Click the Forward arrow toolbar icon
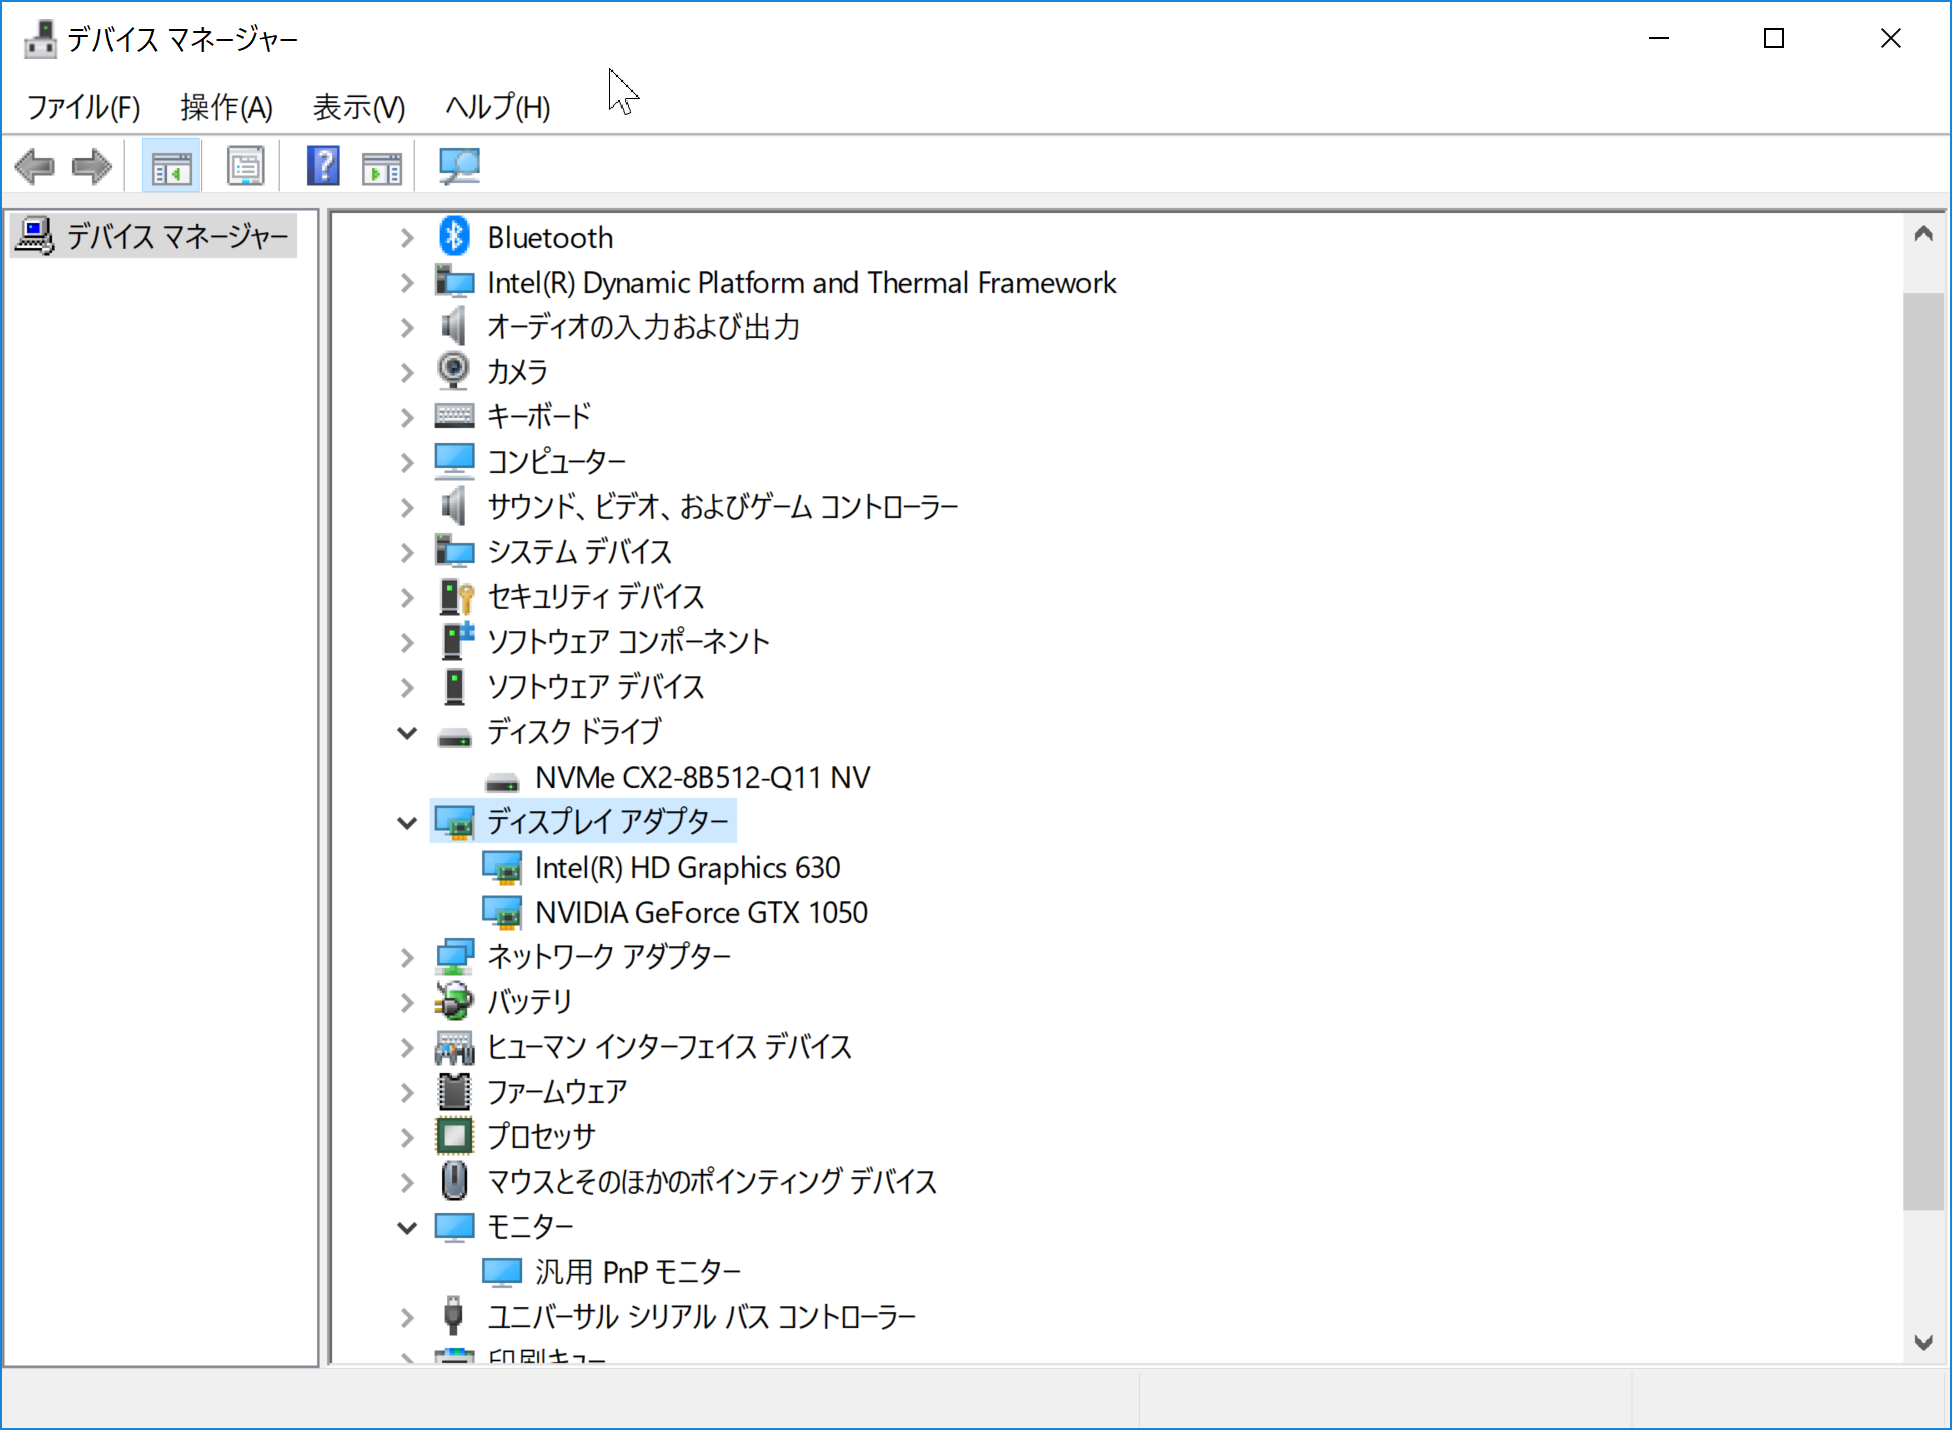 92,167
